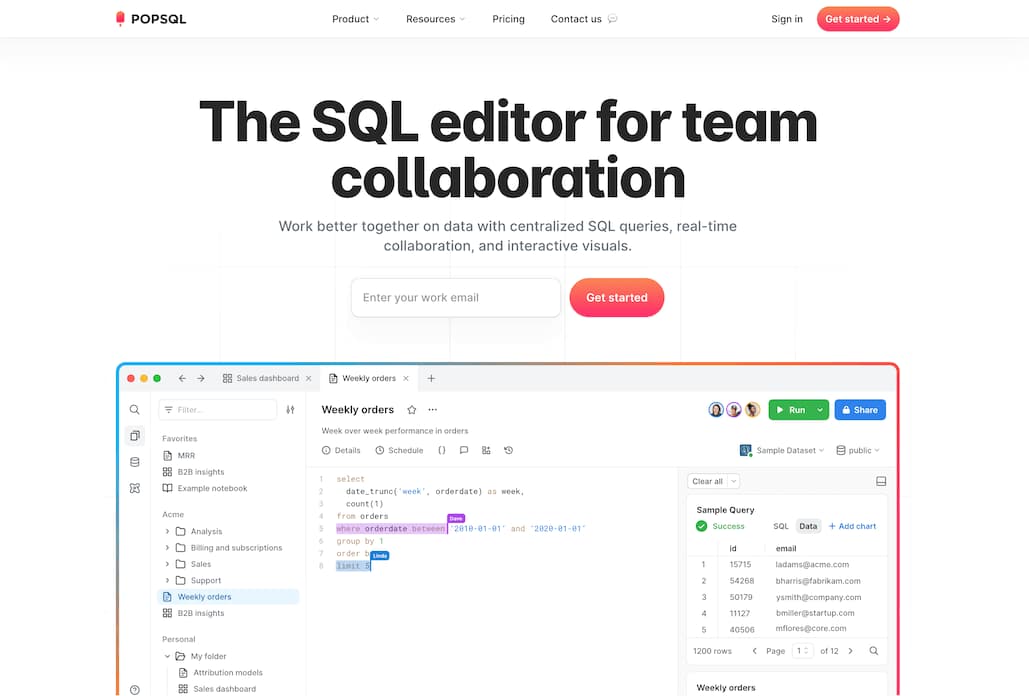
Task: Close the Weekly orders tab
Action: click(x=406, y=379)
